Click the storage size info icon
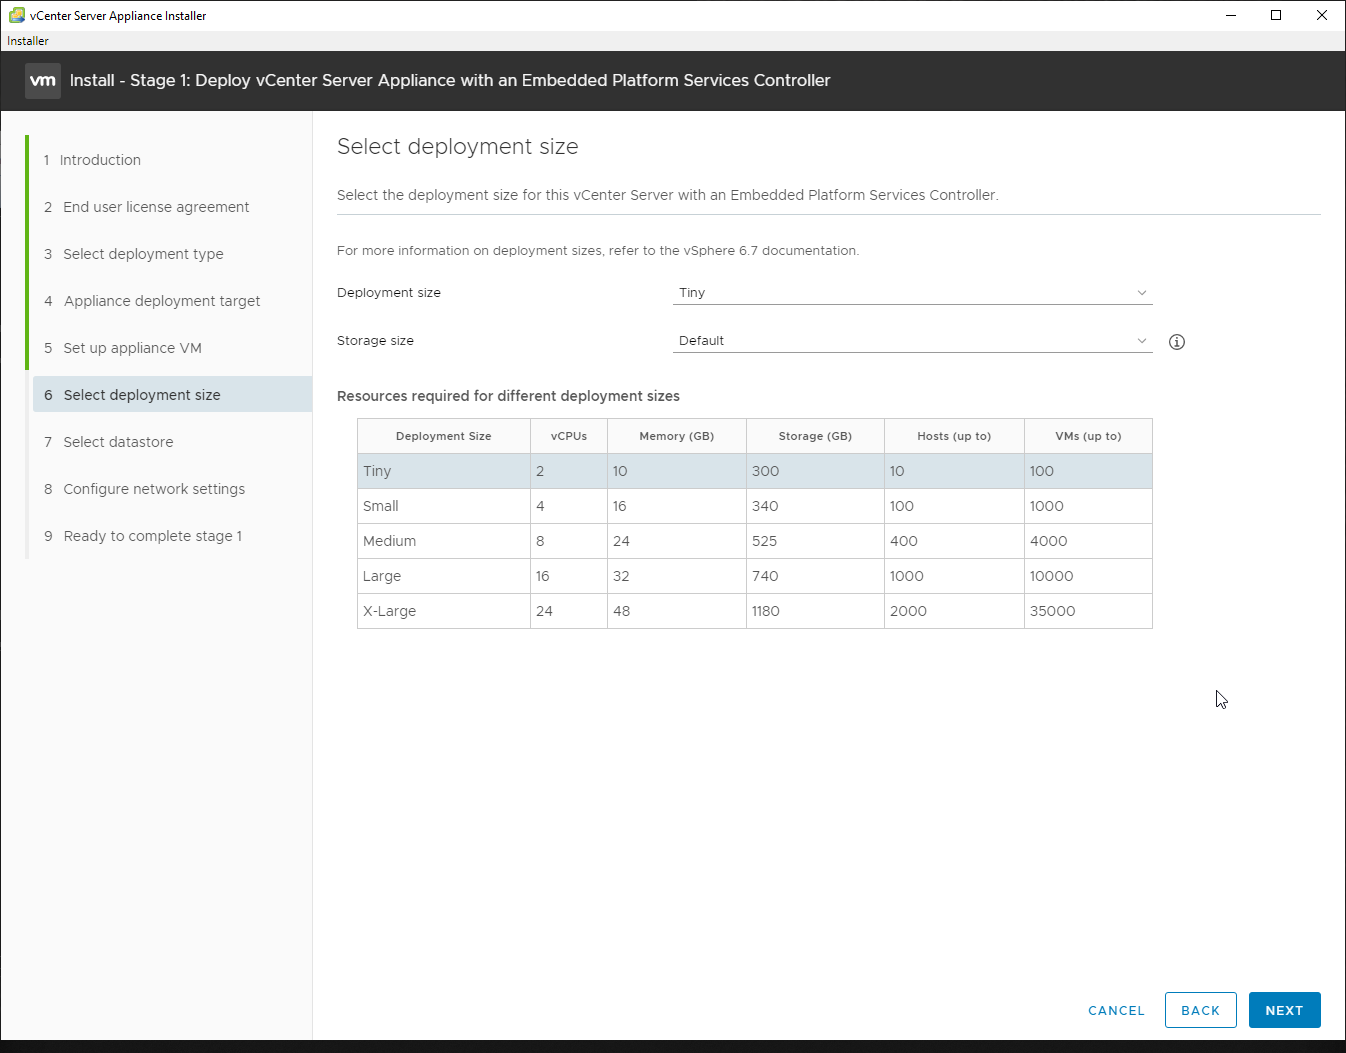The image size is (1346, 1053). [x=1177, y=342]
